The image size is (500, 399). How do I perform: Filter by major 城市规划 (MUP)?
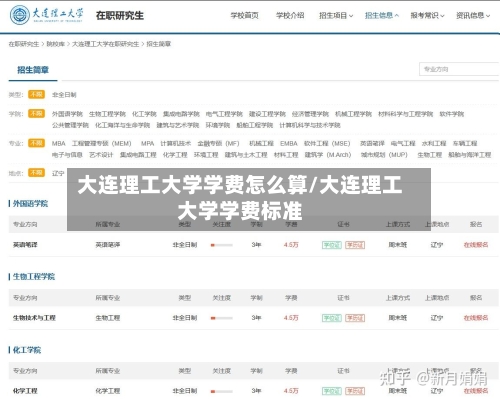[x=384, y=155]
